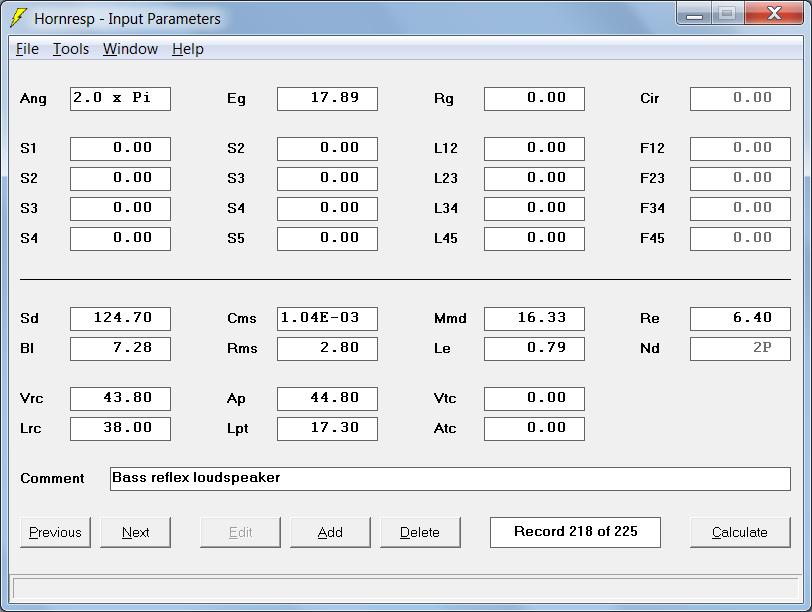Open the Window menu
Viewport: 812px width, 612px height.
(x=130, y=49)
